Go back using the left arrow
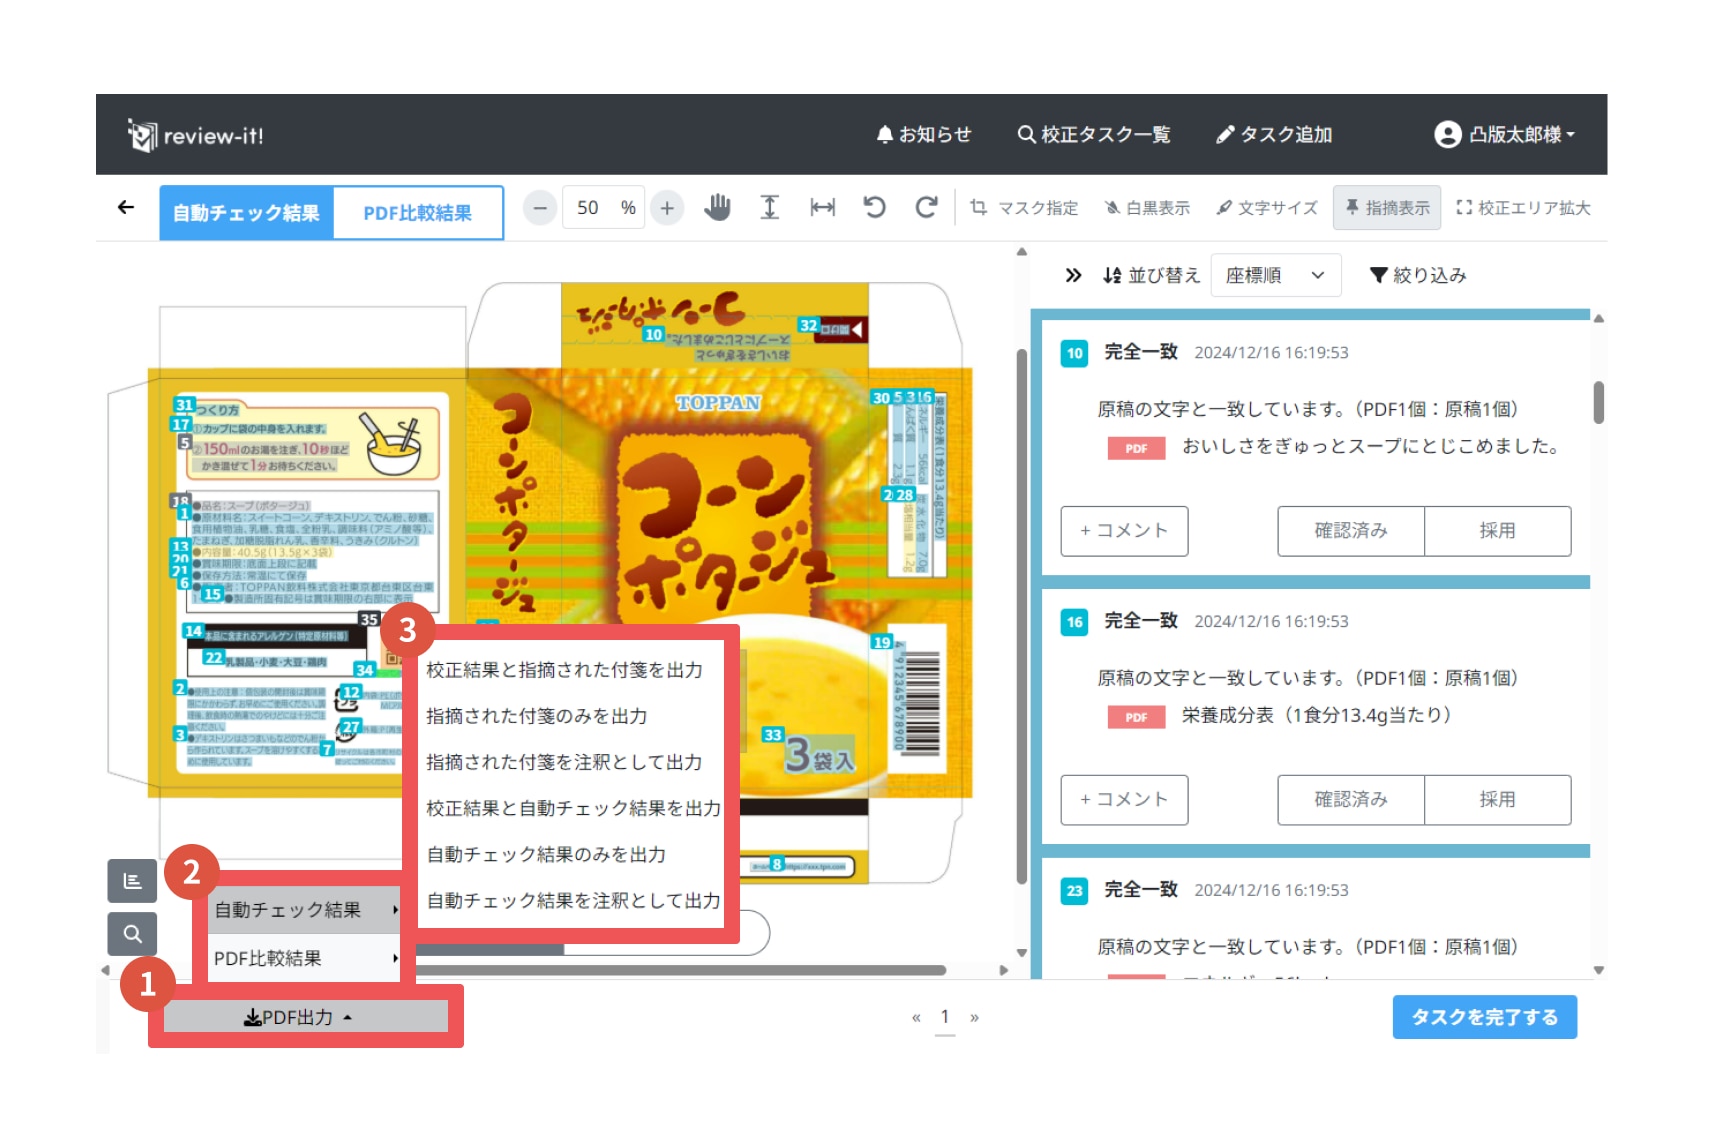Viewport: 1720px width, 1146px height. click(x=126, y=207)
